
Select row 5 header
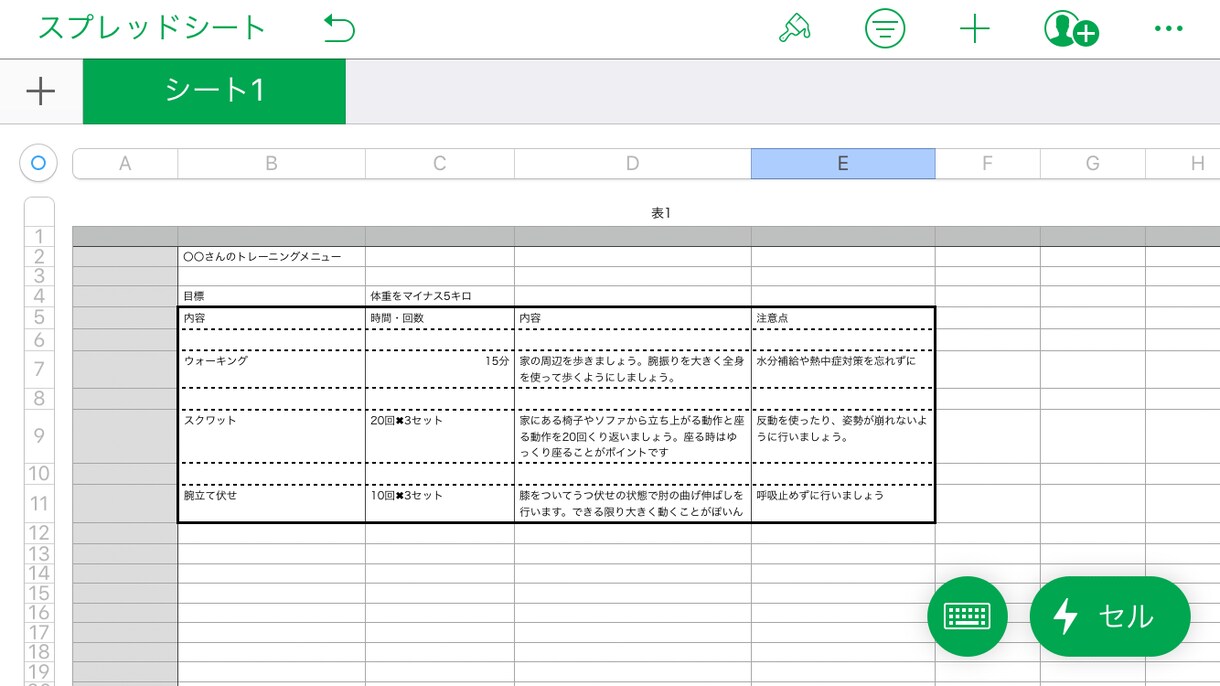(x=39, y=318)
